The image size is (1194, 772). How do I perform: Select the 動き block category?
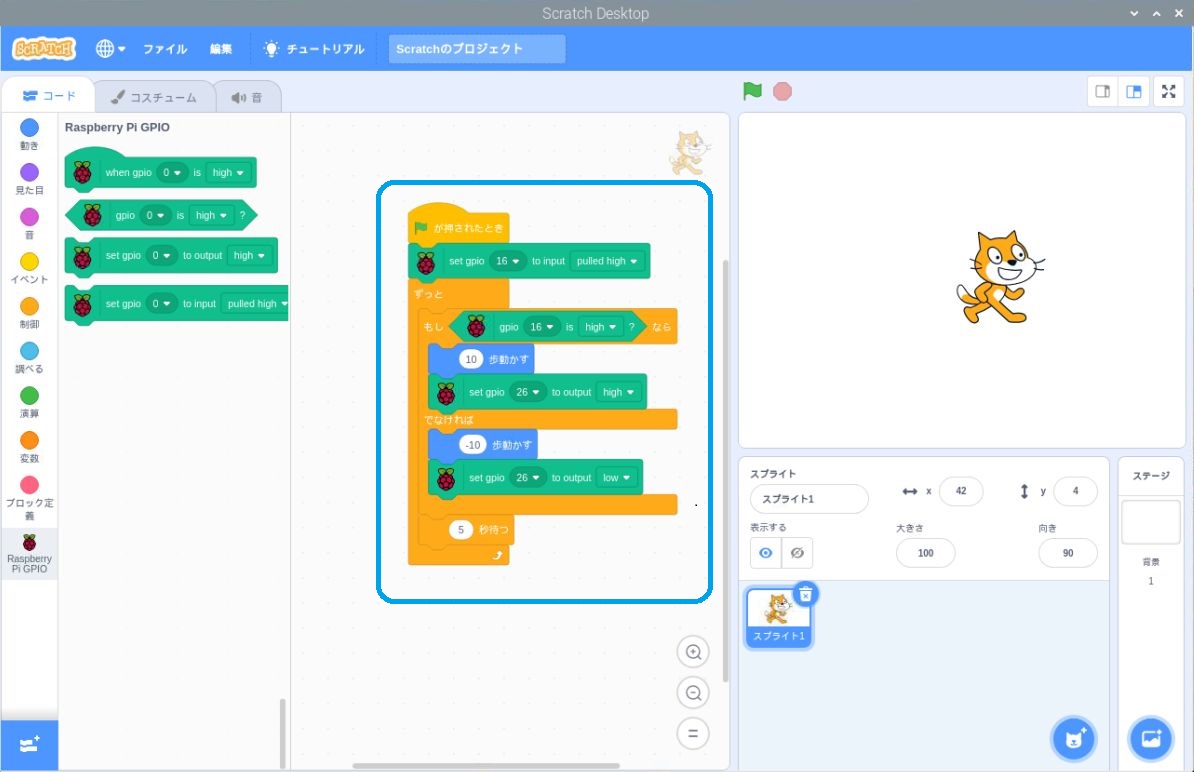[x=29, y=134]
